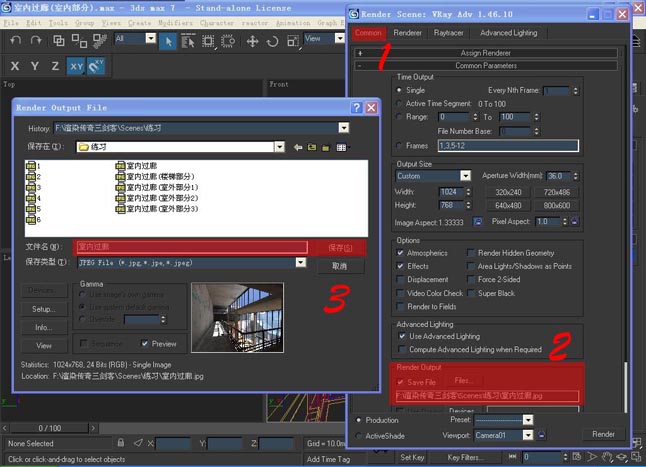Click the Redo arrow in main toolbar

click(x=36, y=40)
